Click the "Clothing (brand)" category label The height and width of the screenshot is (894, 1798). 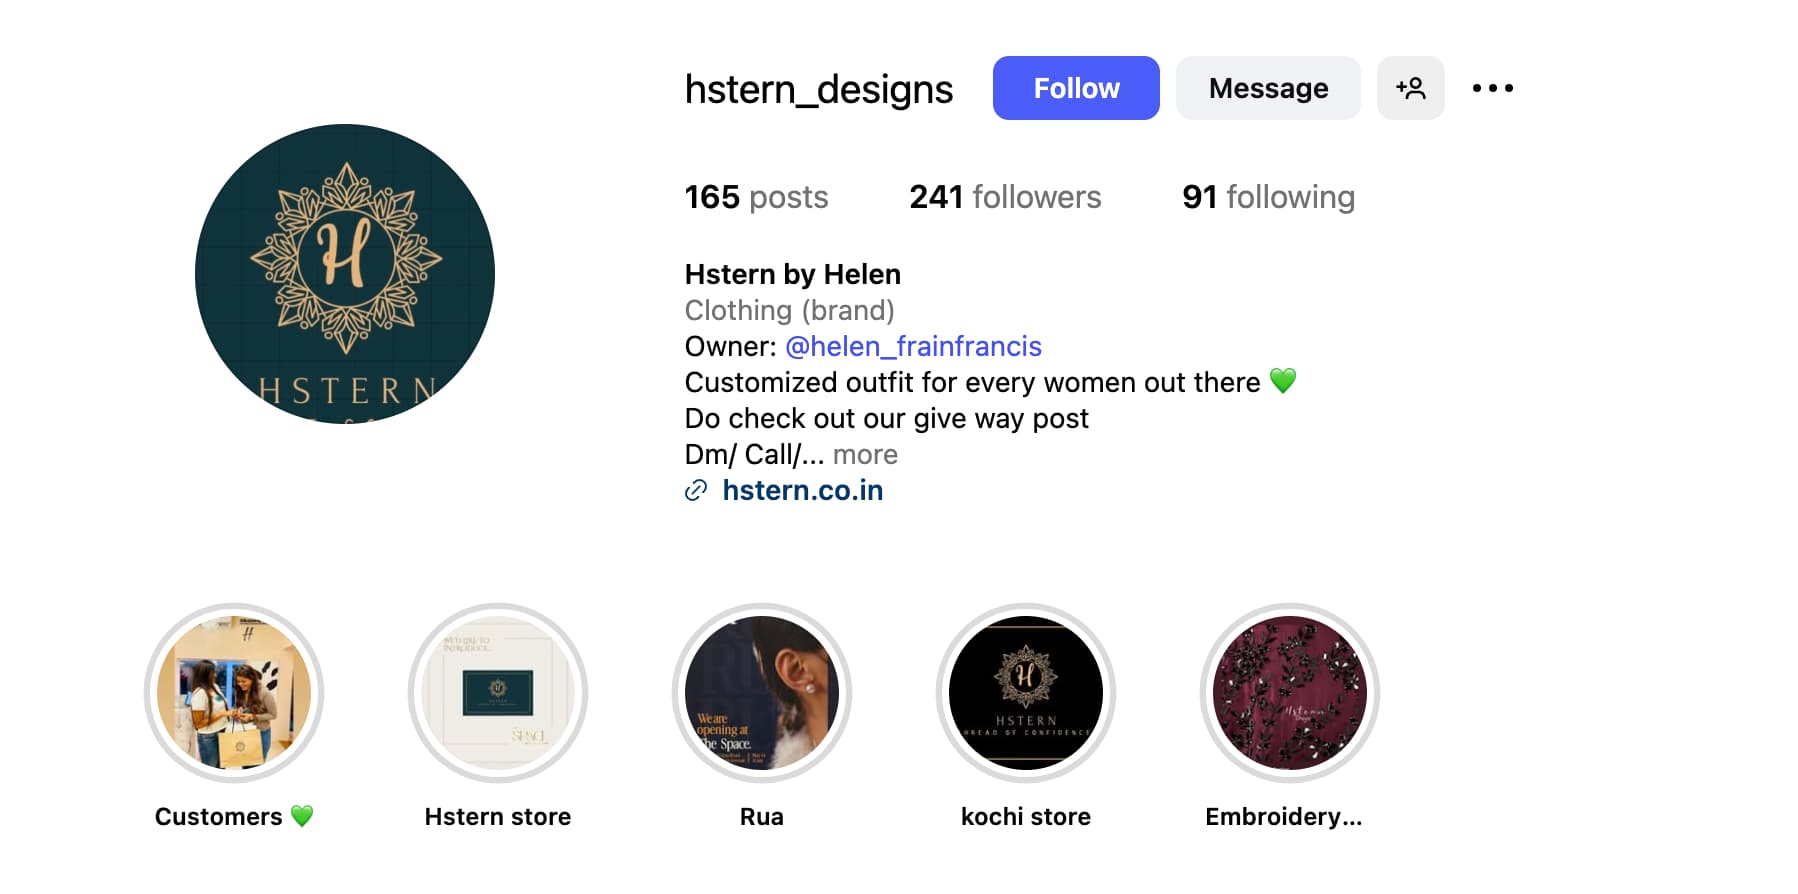[x=789, y=311]
